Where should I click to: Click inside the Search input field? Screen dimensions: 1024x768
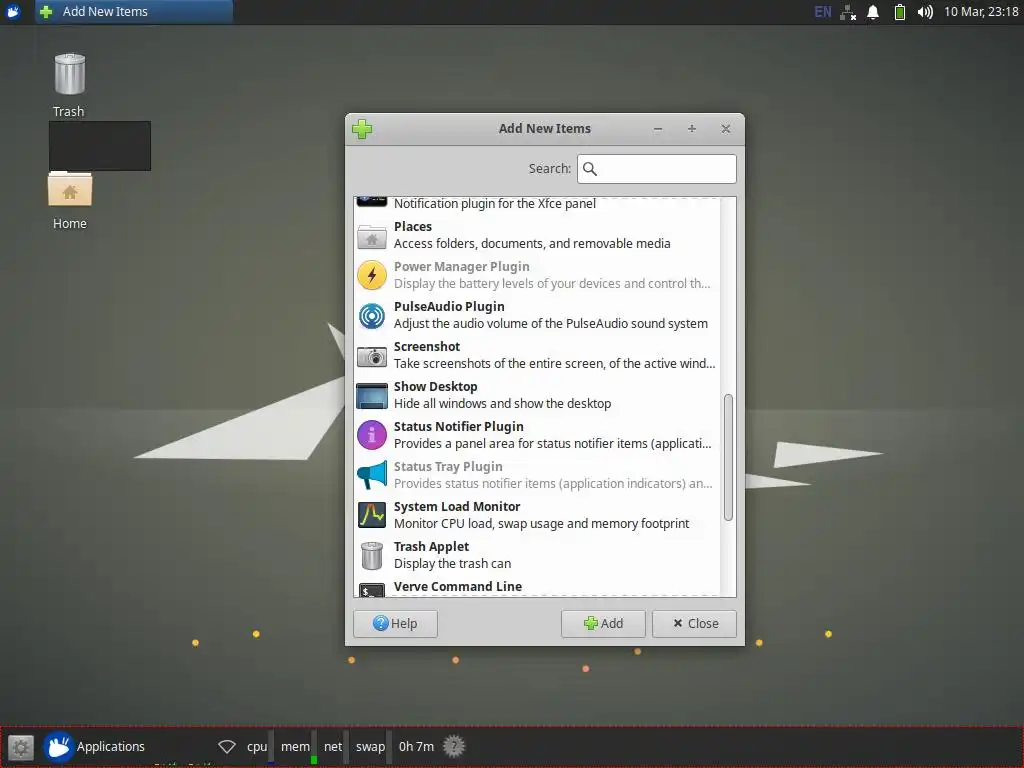(x=656, y=169)
